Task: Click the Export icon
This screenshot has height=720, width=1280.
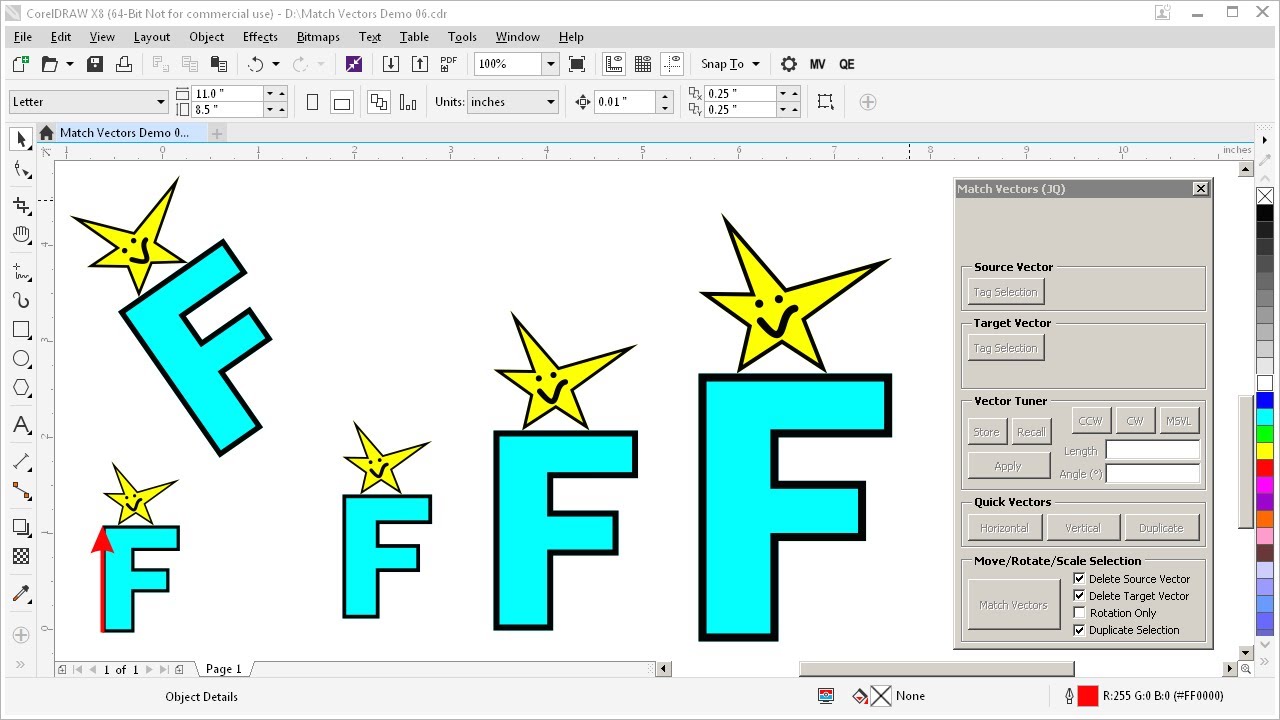Action: click(x=420, y=64)
